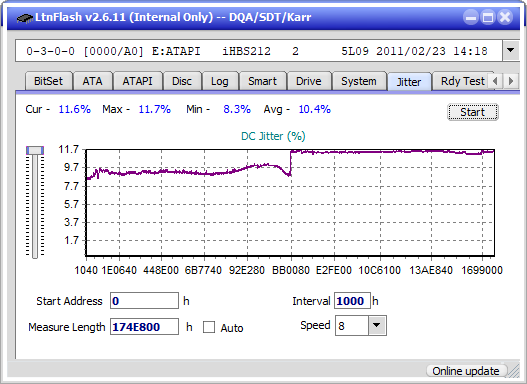Open the Smart tab
The image size is (527, 384).
(x=262, y=81)
